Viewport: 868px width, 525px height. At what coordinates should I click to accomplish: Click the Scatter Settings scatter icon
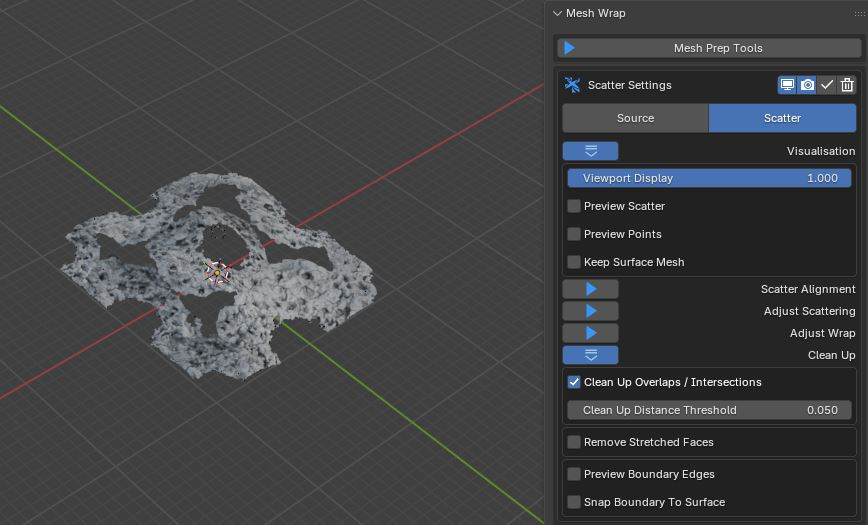572,85
